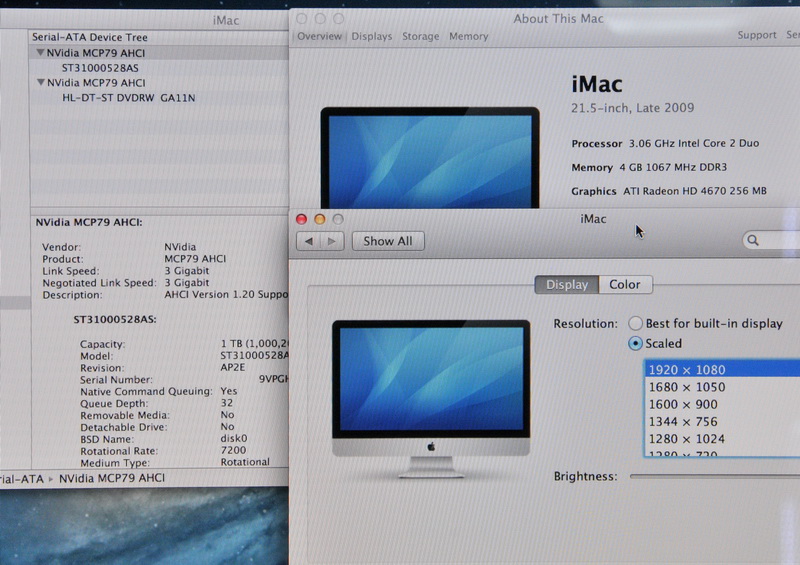Click the '21.5-inch, Late 2009' text
Image resolution: width=800 pixels, height=565 pixels.
633,108
